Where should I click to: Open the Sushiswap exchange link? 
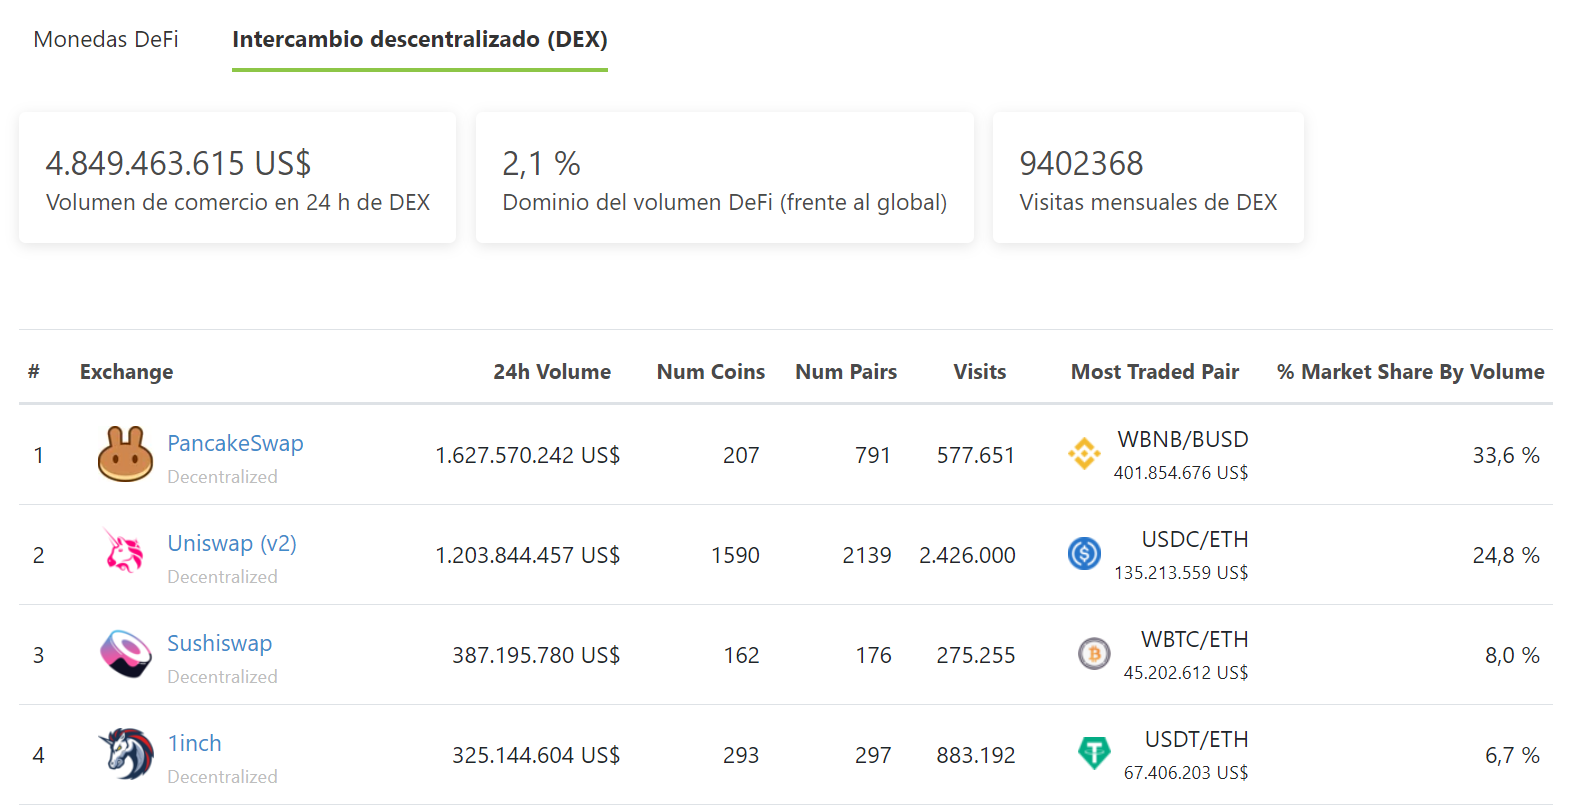pyautogui.click(x=219, y=643)
